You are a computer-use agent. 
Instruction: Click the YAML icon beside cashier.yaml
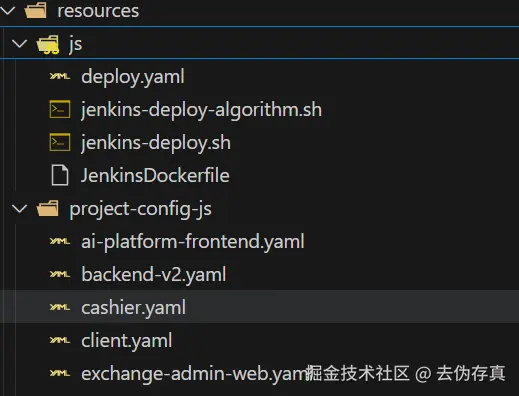60,307
